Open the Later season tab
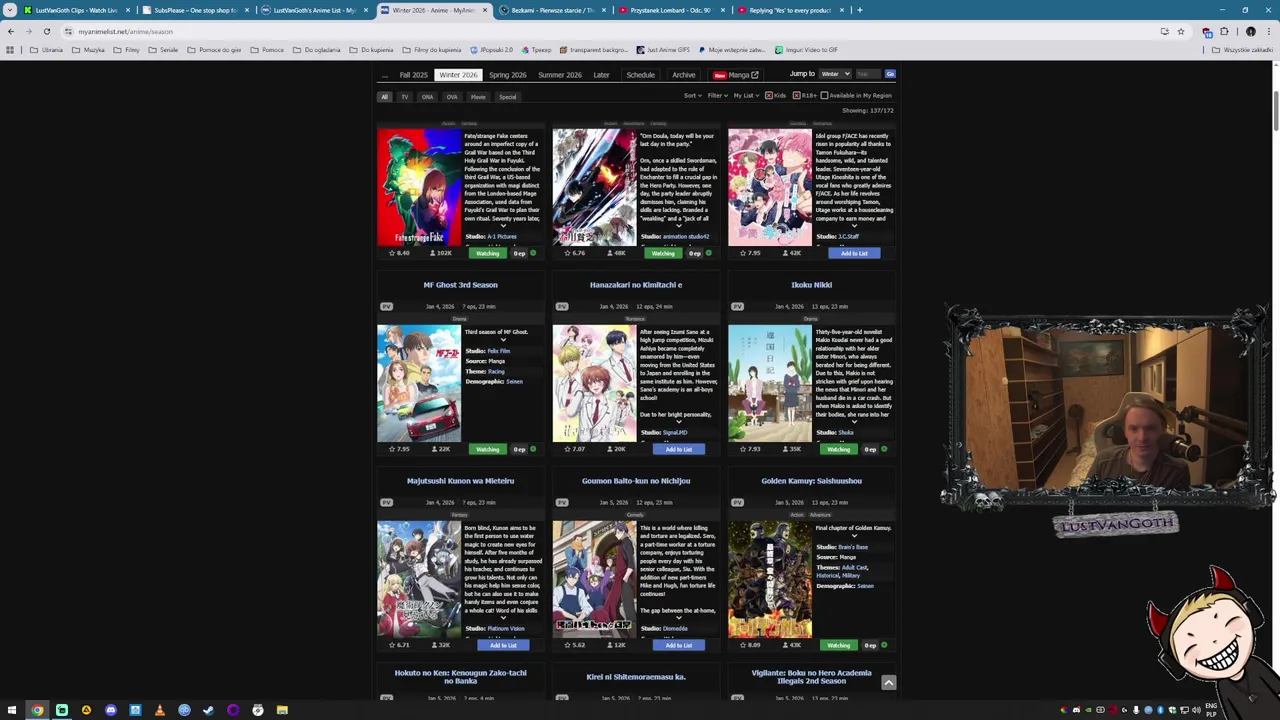 pyautogui.click(x=601, y=75)
